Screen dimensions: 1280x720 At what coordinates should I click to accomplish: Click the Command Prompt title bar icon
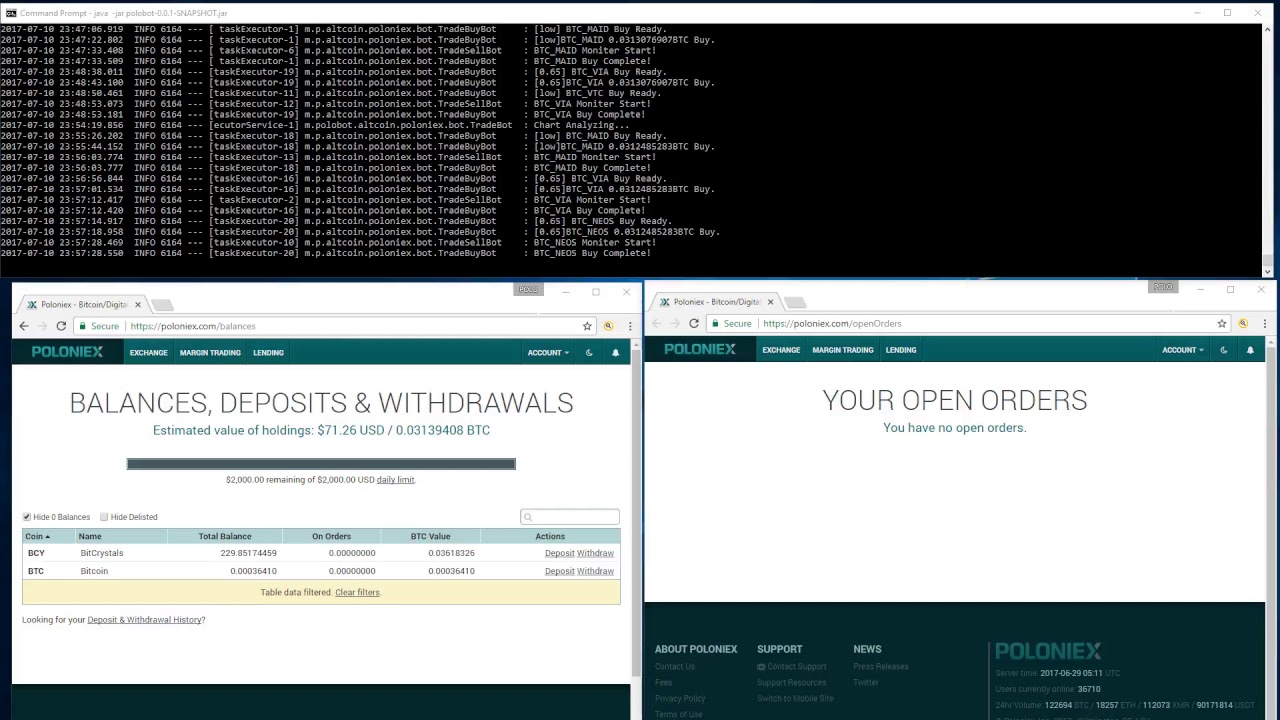(x=10, y=13)
